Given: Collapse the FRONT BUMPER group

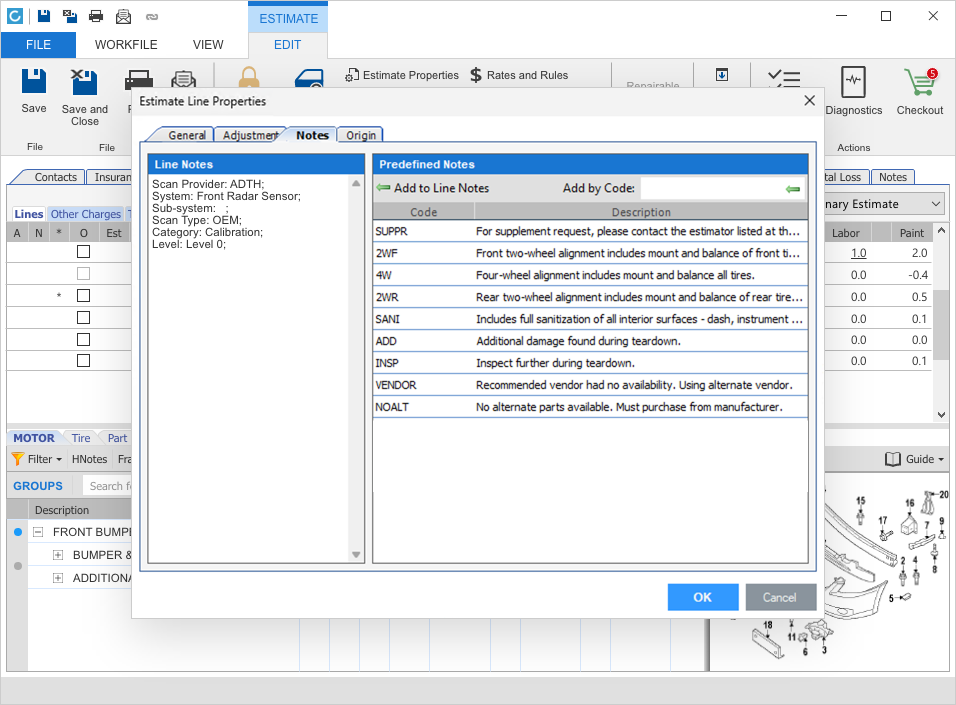Looking at the screenshot, I should pyautogui.click(x=38, y=532).
